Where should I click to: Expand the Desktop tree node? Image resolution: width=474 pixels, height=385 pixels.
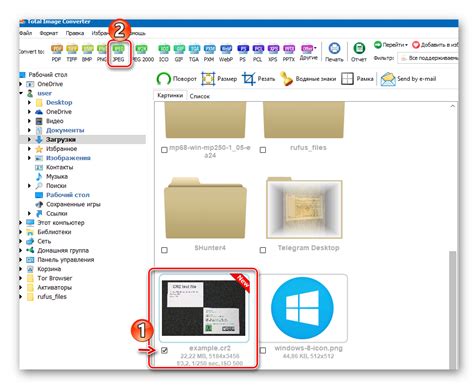tap(29, 102)
